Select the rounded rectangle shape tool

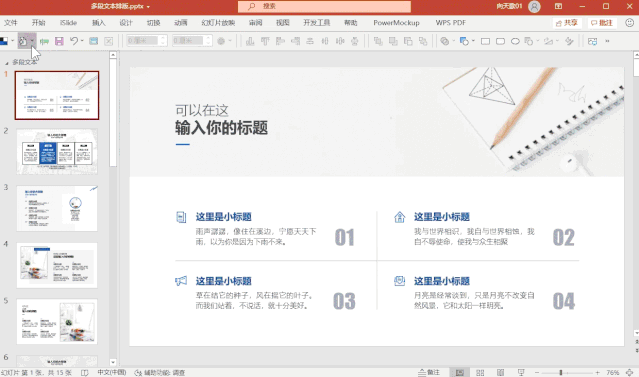(500, 41)
